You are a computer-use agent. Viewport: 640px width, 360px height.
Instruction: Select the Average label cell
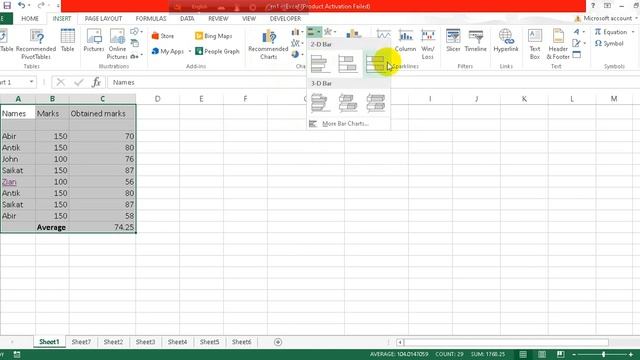click(52, 227)
